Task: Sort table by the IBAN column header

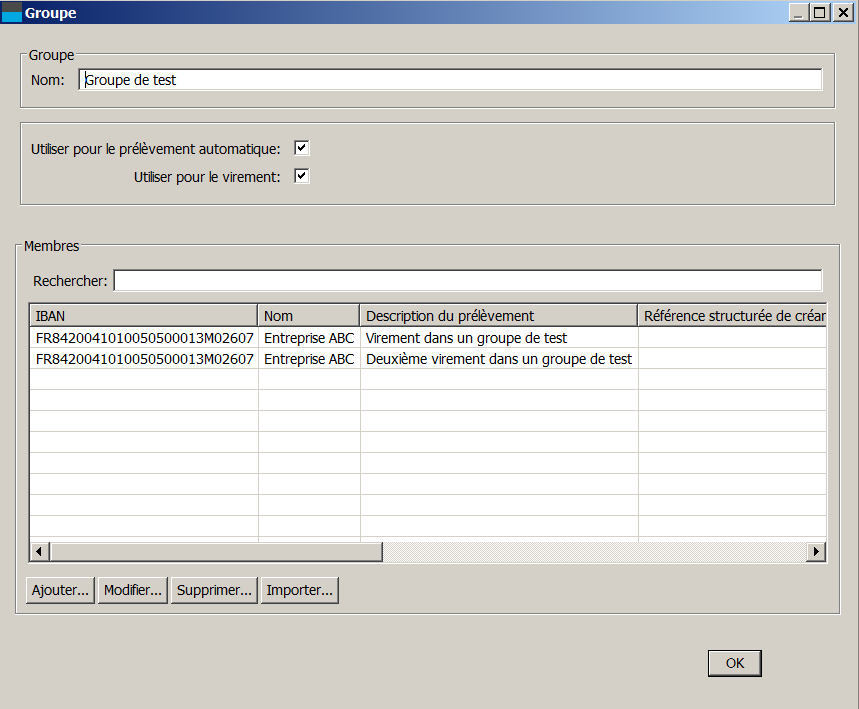Action: [144, 316]
